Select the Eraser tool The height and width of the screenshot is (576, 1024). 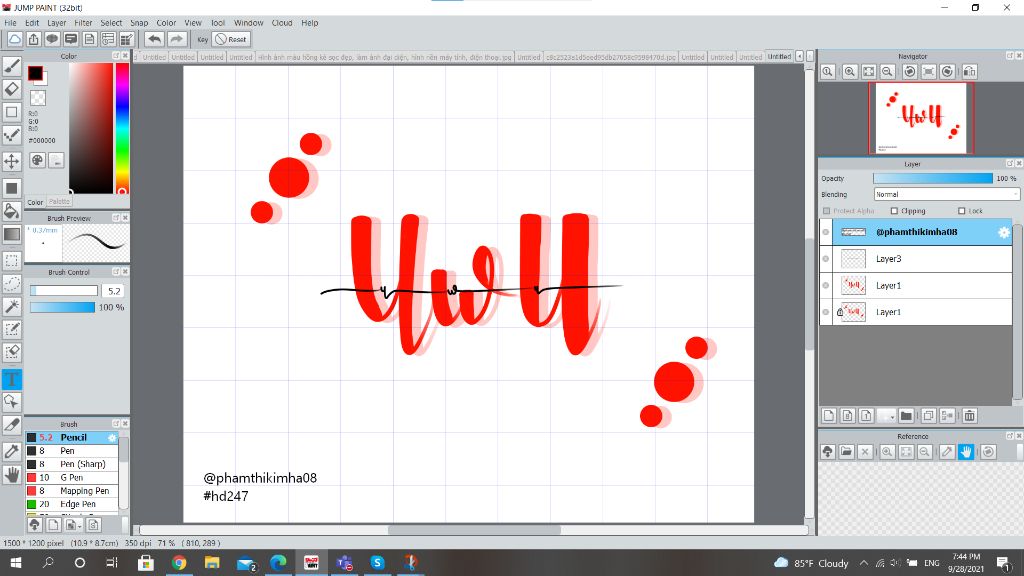[12, 89]
